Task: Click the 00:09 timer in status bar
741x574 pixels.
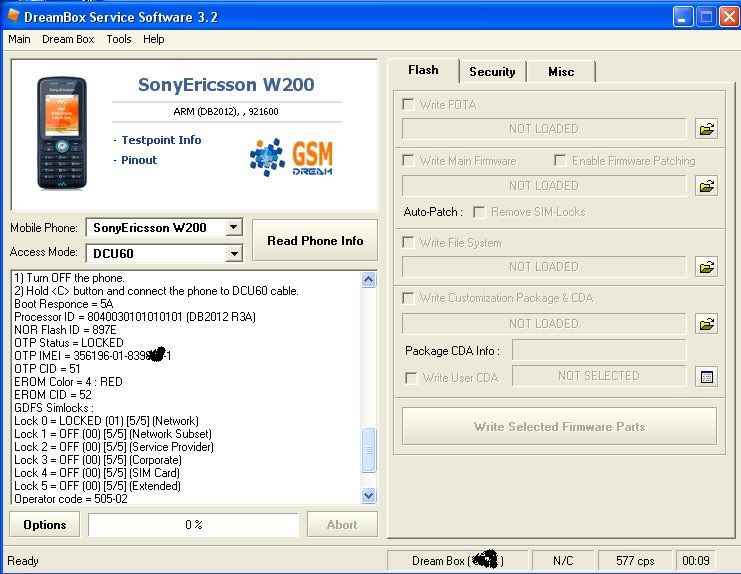Action: pos(696,561)
